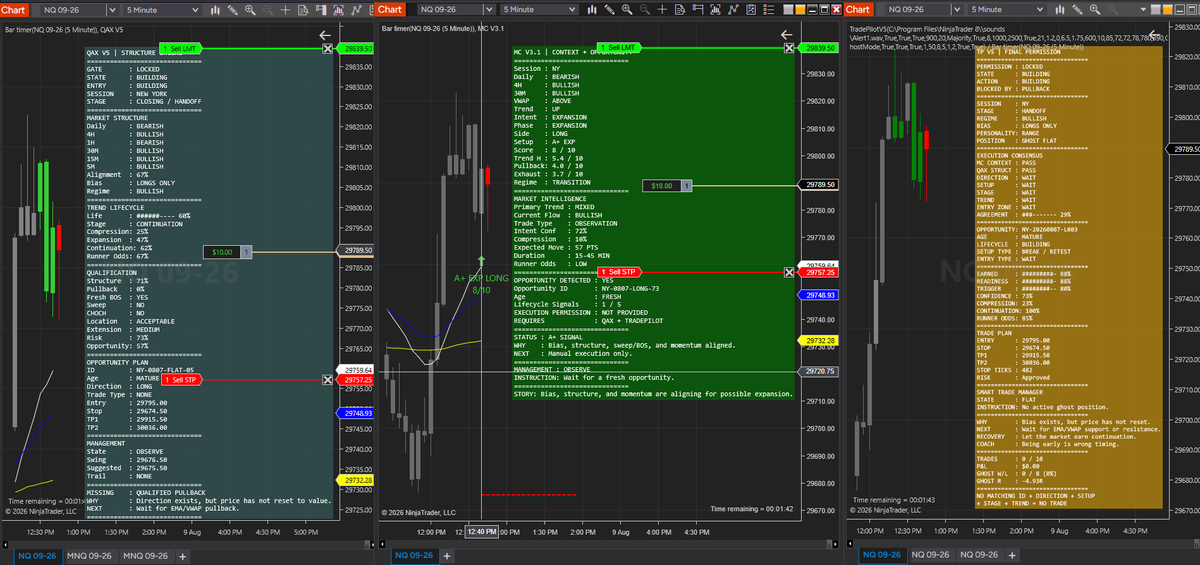Click return arrow in left chart

click(325, 35)
